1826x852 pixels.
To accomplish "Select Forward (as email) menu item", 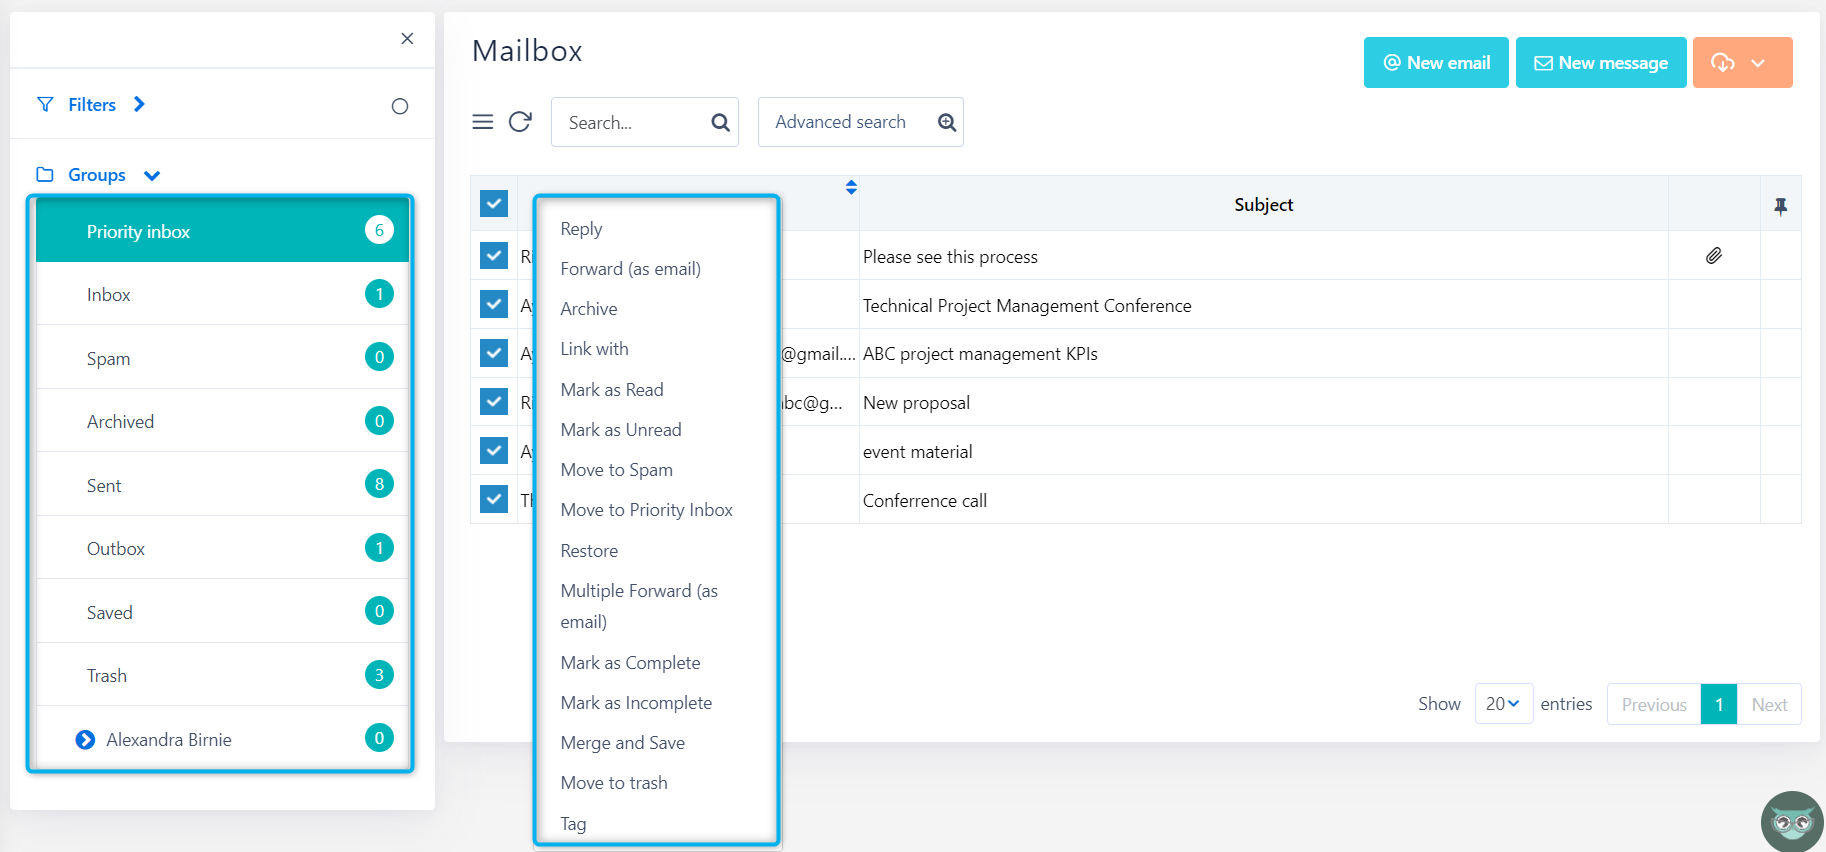I will click(x=630, y=269).
